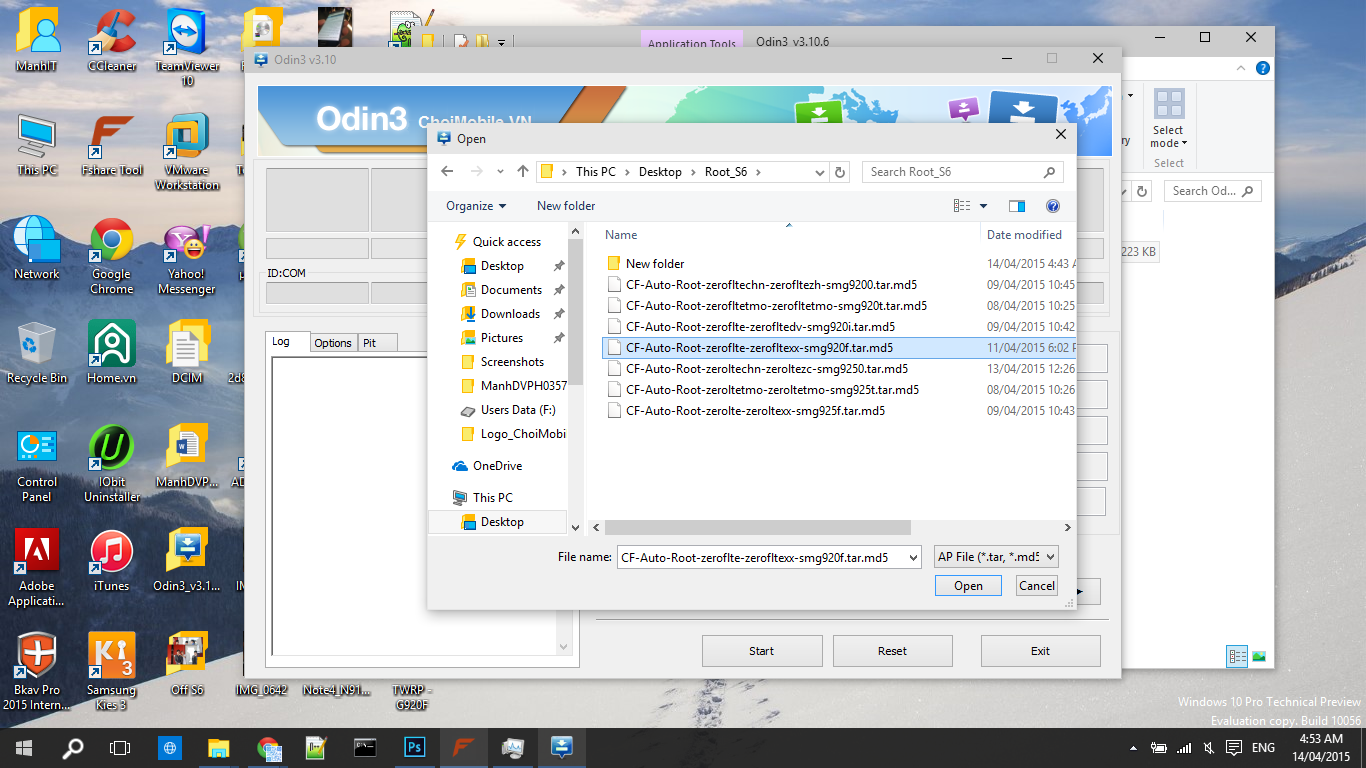Click the Reset button in Odin3
Image resolution: width=1366 pixels, height=768 pixels.
pyautogui.click(x=892, y=651)
